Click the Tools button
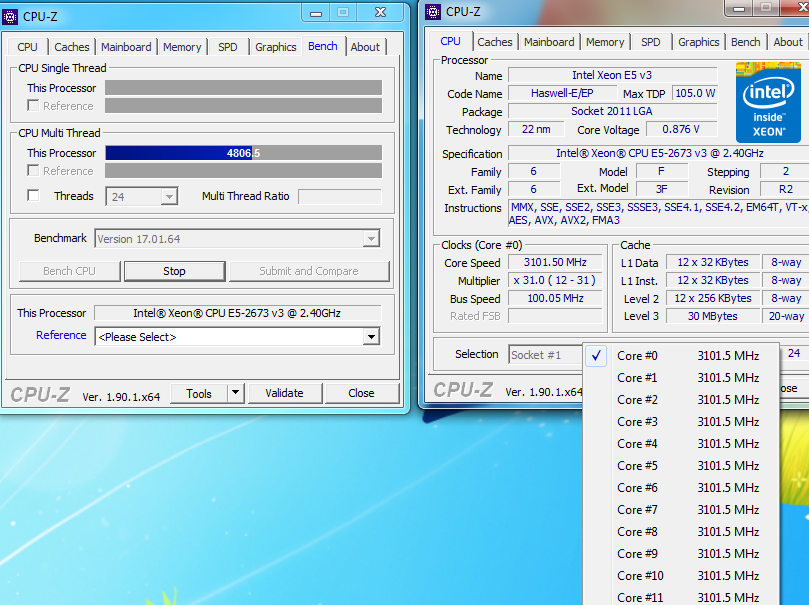This screenshot has height=605, width=809. 199,394
